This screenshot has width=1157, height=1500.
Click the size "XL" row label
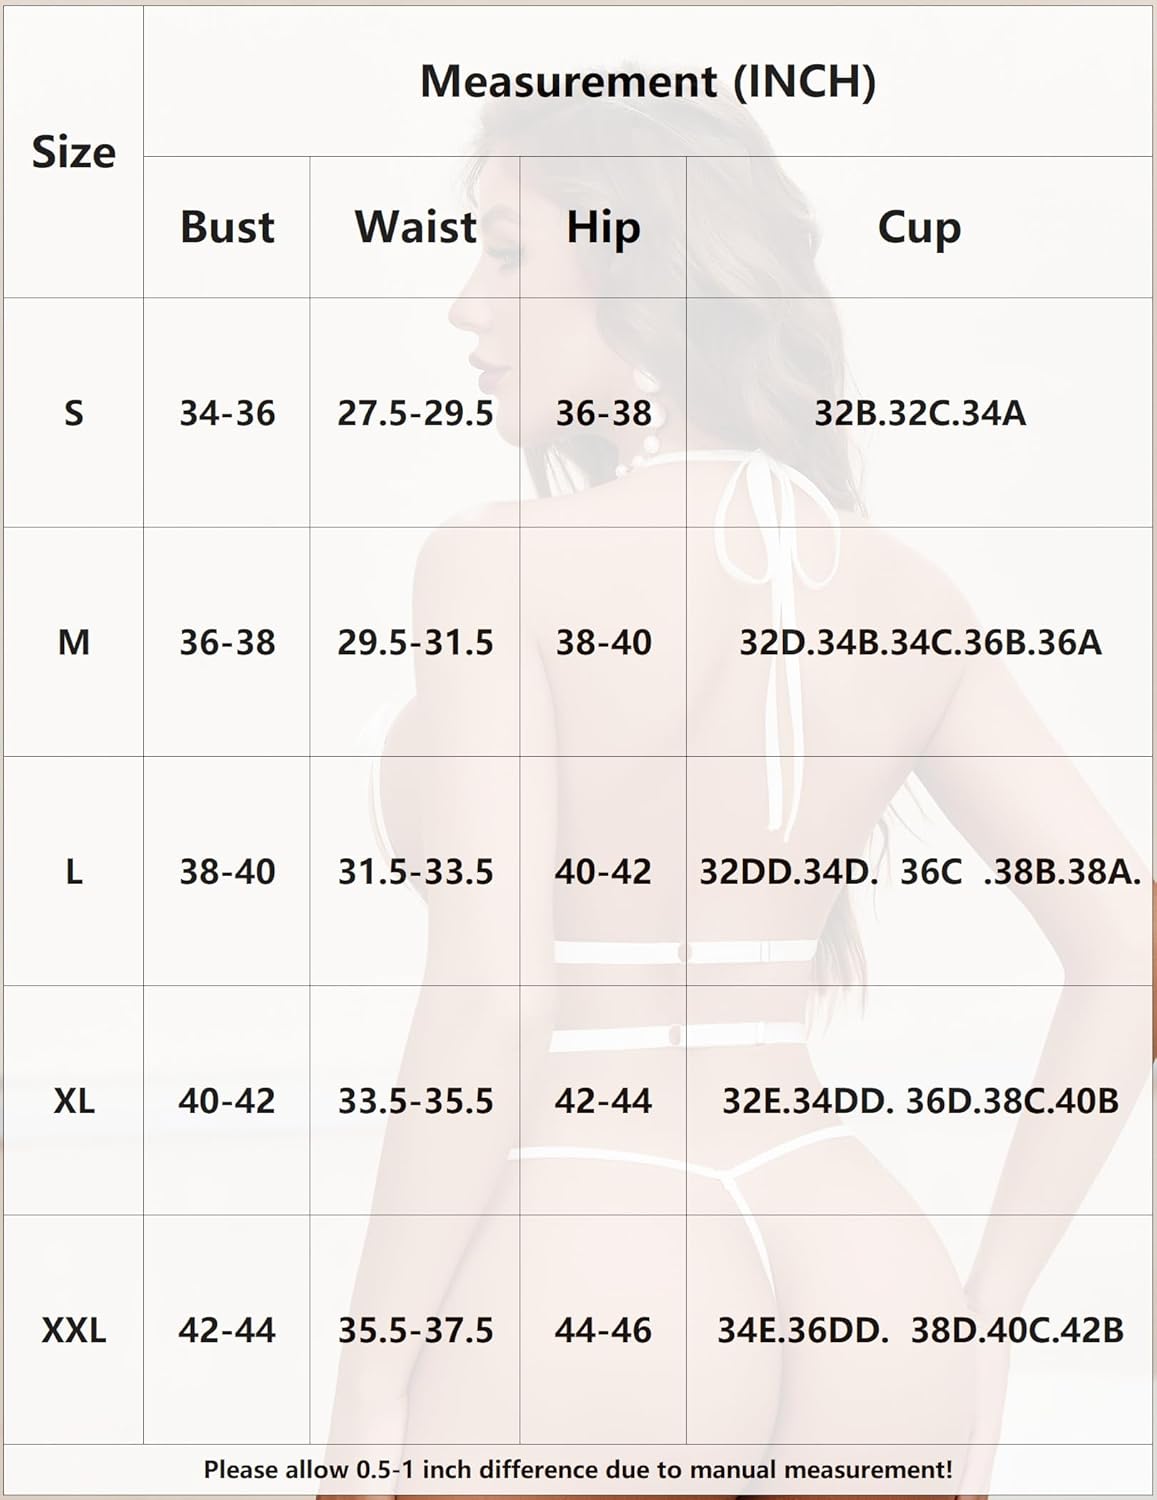click(73, 1101)
